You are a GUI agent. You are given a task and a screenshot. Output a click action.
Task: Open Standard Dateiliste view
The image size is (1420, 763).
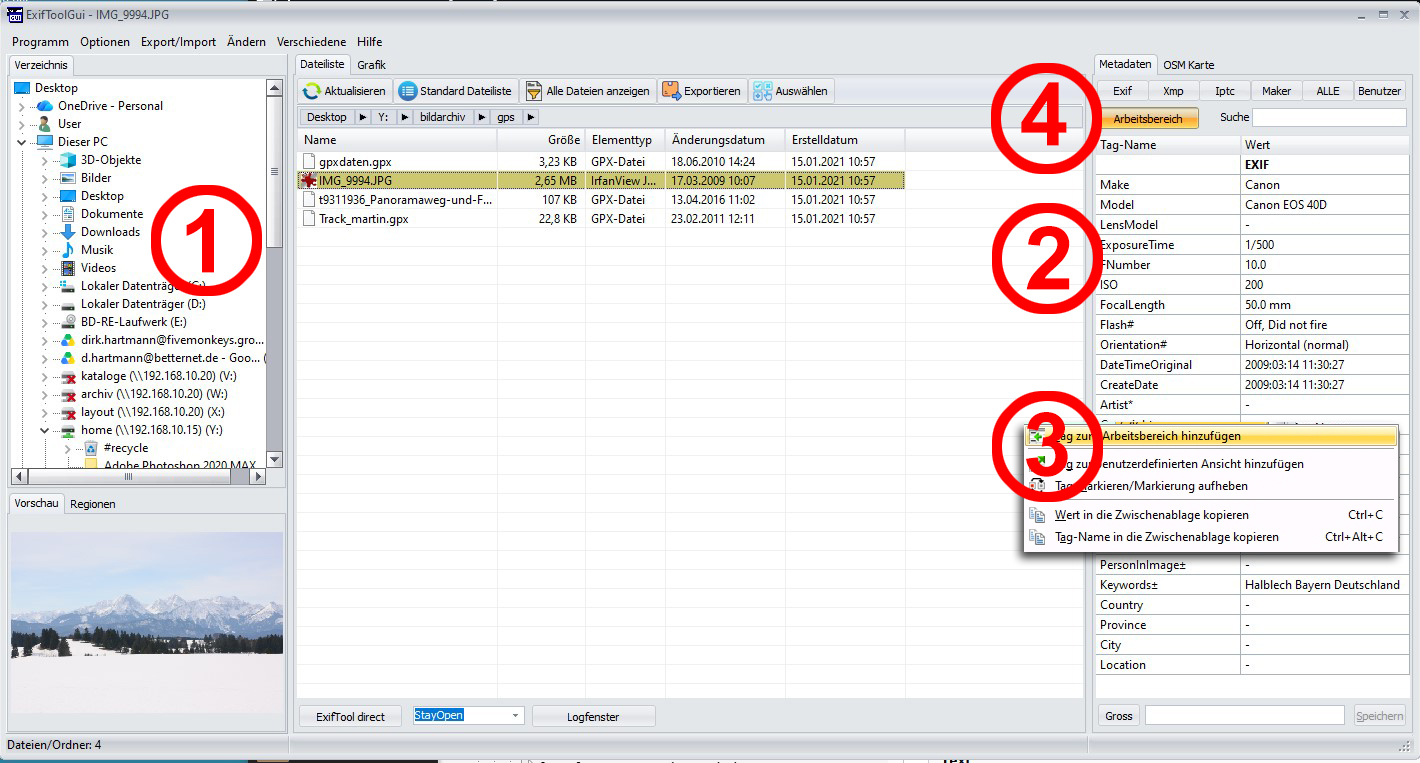456,91
